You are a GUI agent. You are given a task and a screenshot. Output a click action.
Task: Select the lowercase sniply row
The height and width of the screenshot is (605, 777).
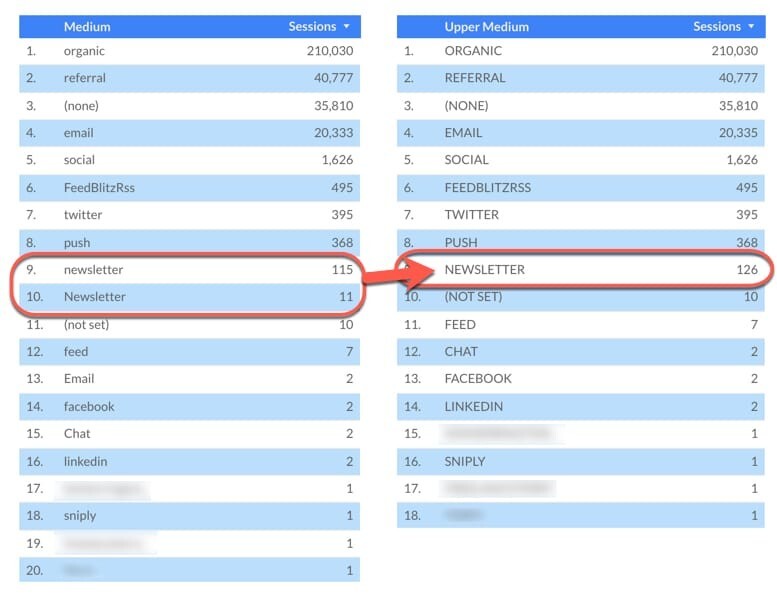pos(80,516)
